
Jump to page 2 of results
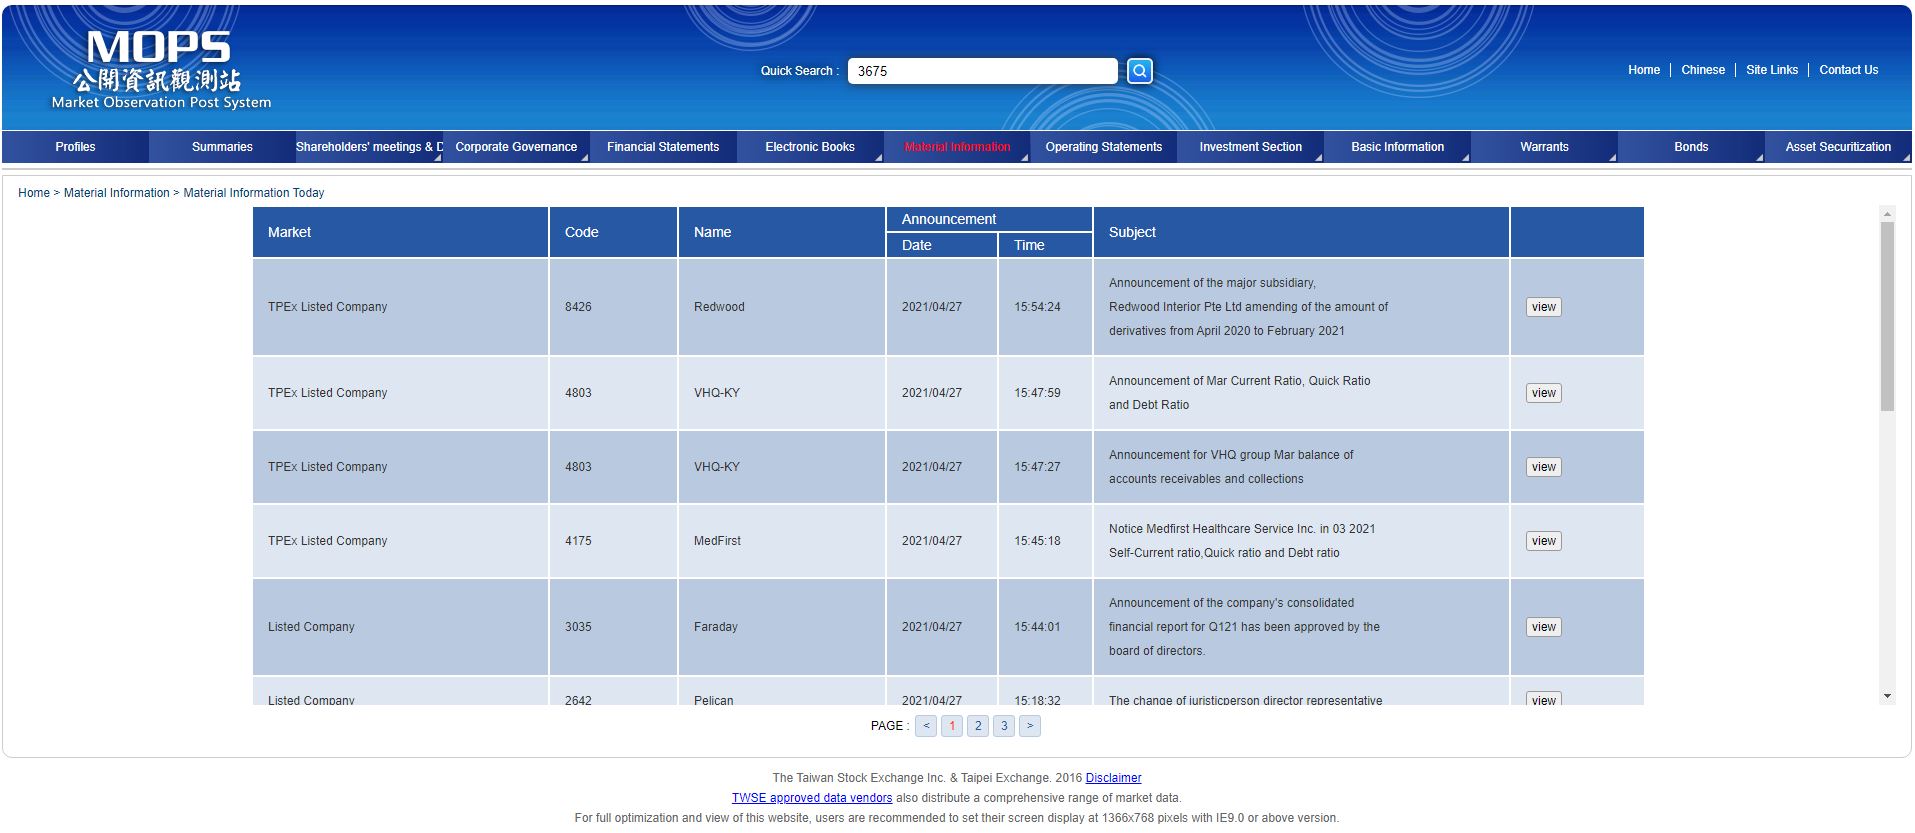coord(978,726)
